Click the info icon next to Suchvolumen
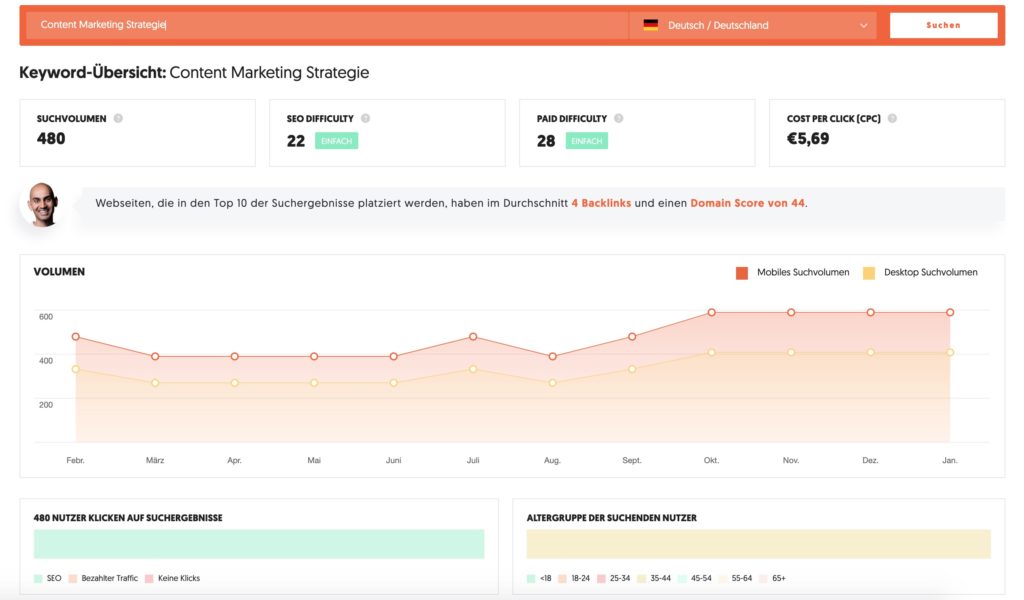1024x600 pixels. [118, 119]
